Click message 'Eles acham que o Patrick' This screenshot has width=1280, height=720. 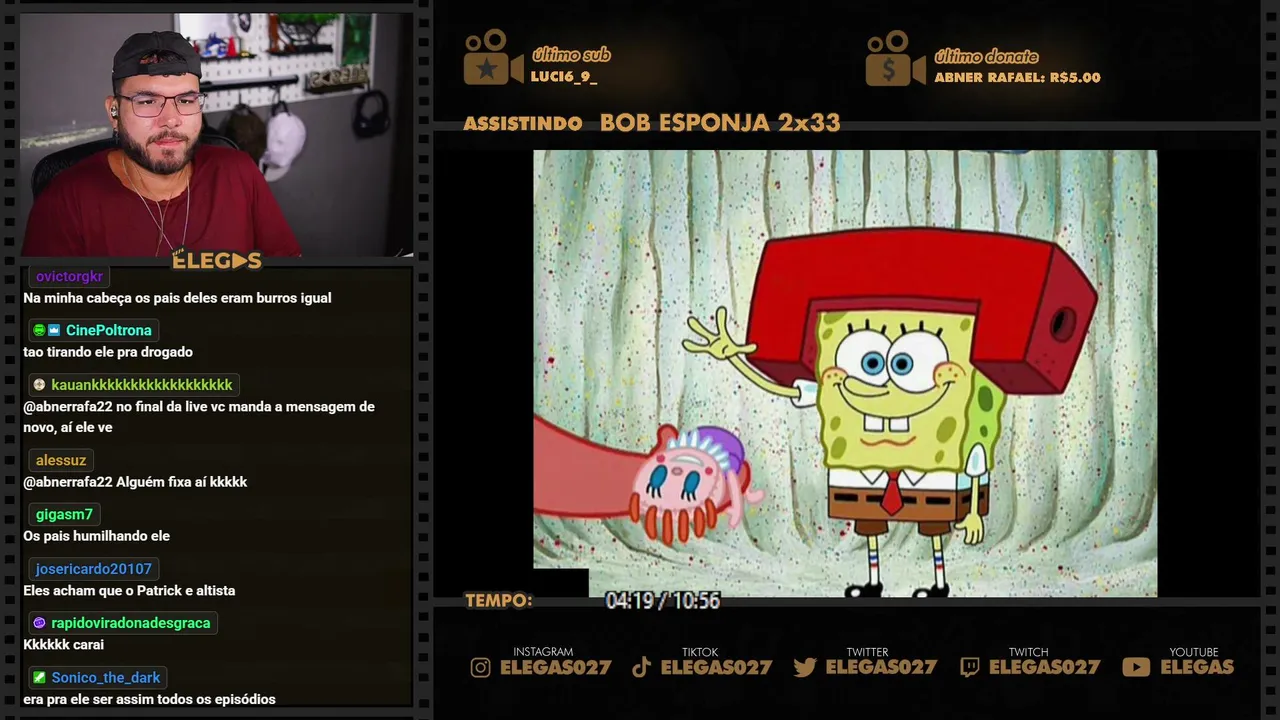(x=129, y=591)
